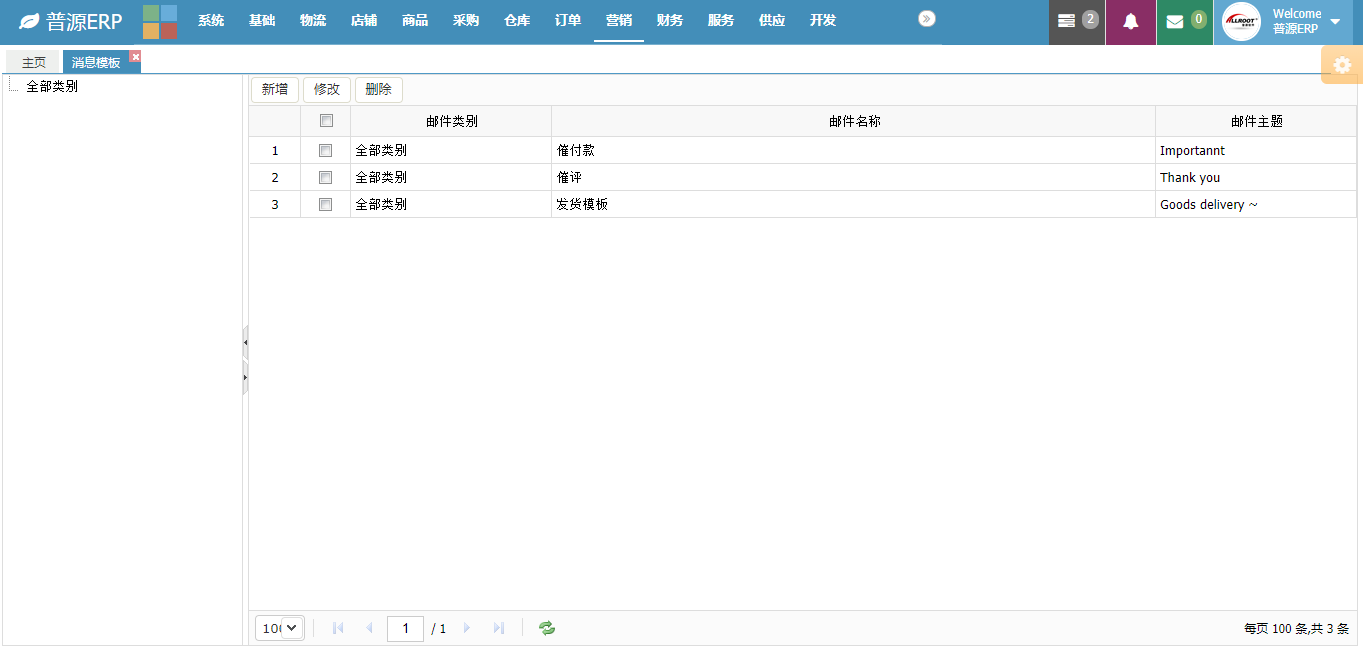Go to previous page in pager
This screenshot has width=1363, height=662.
(369, 628)
